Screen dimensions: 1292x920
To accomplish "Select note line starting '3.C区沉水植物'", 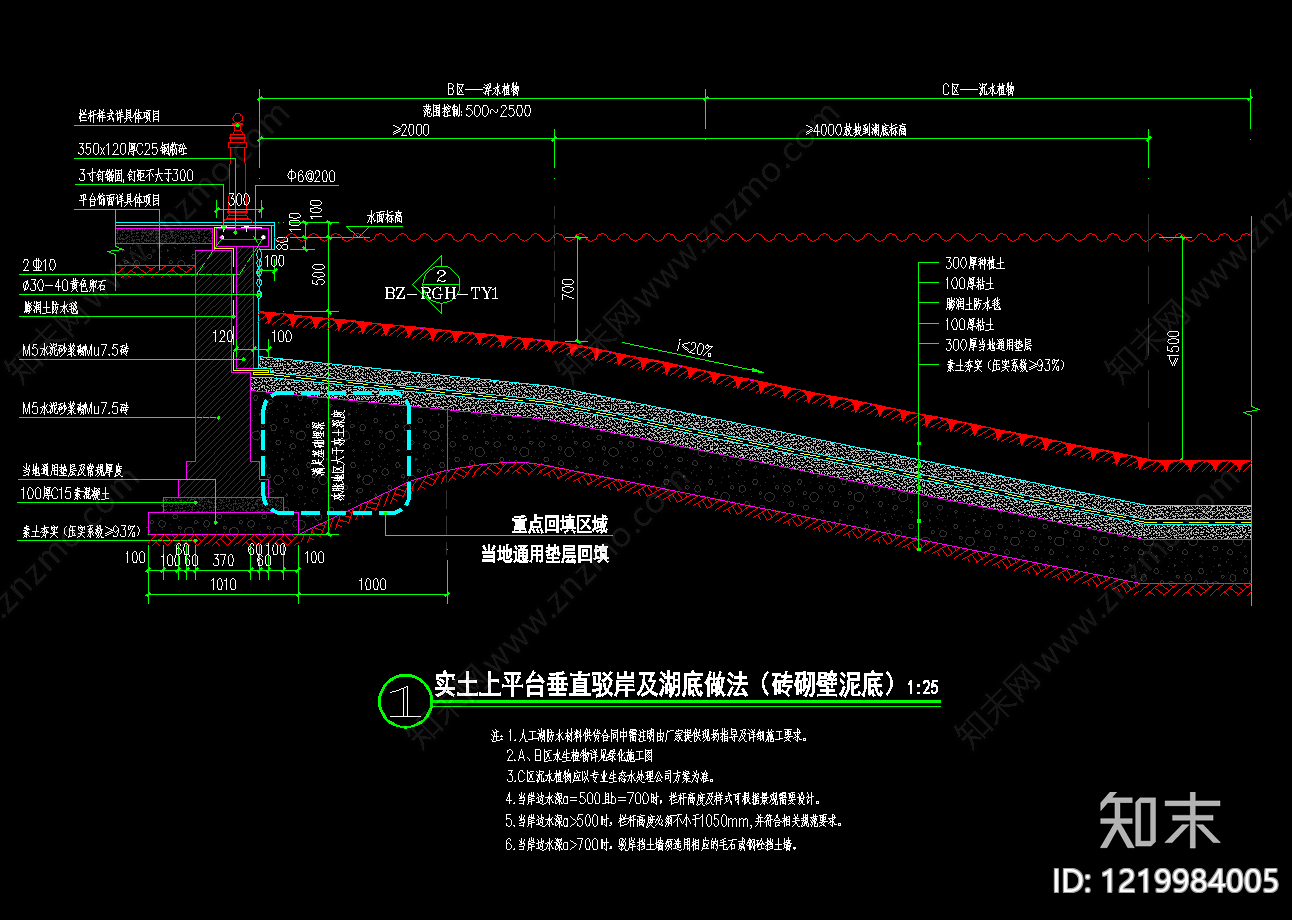I will (x=611, y=776).
